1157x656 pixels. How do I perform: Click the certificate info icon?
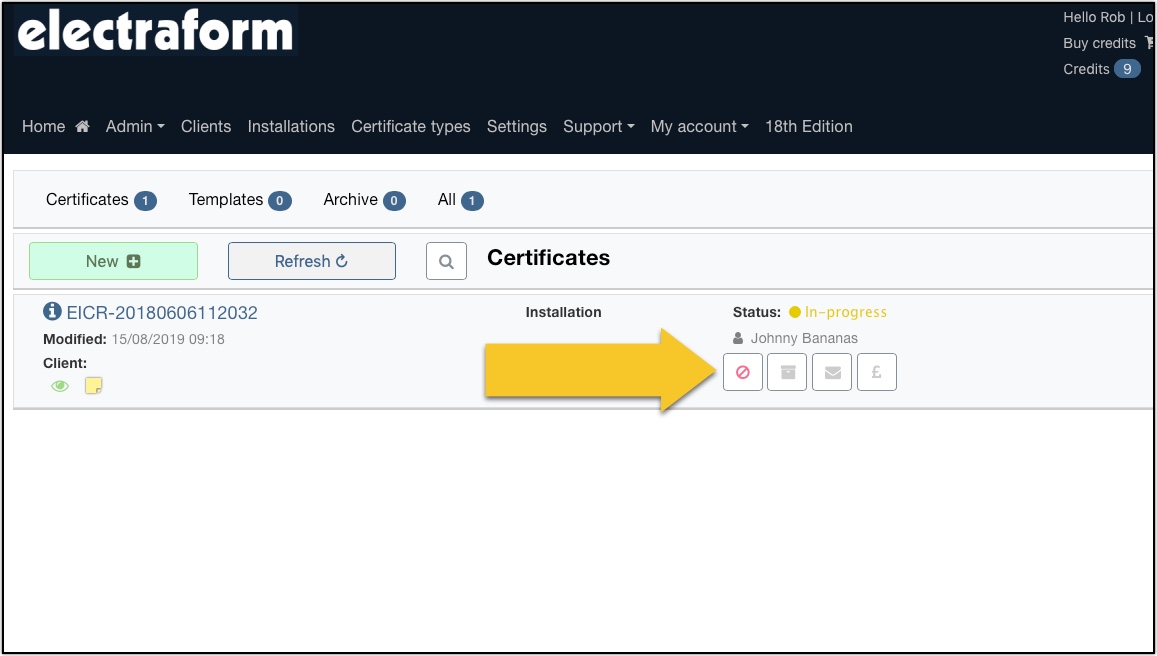click(x=52, y=311)
